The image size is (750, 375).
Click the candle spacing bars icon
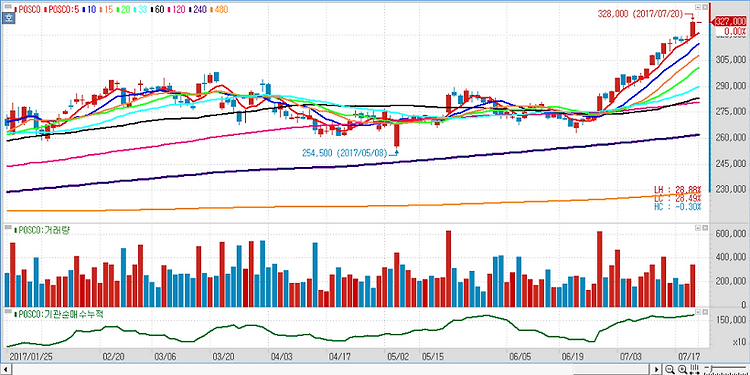tap(695, 369)
